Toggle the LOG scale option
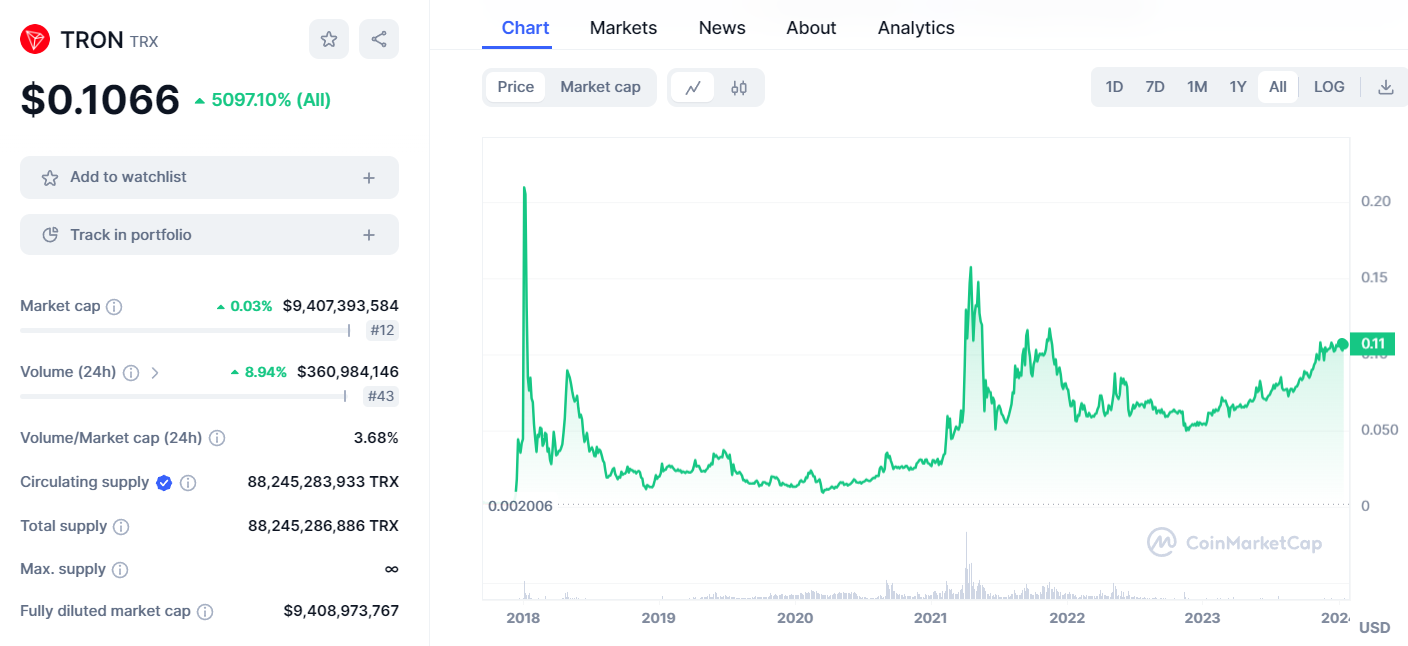This screenshot has height=646, width=1408. [1329, 87]
